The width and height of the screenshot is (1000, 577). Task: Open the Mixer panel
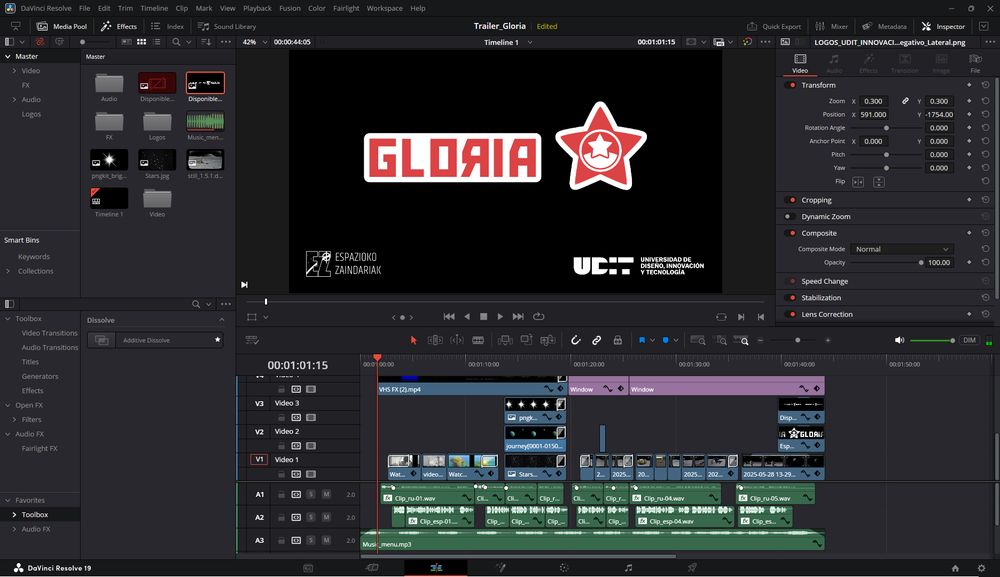click(x=832, y=26)
